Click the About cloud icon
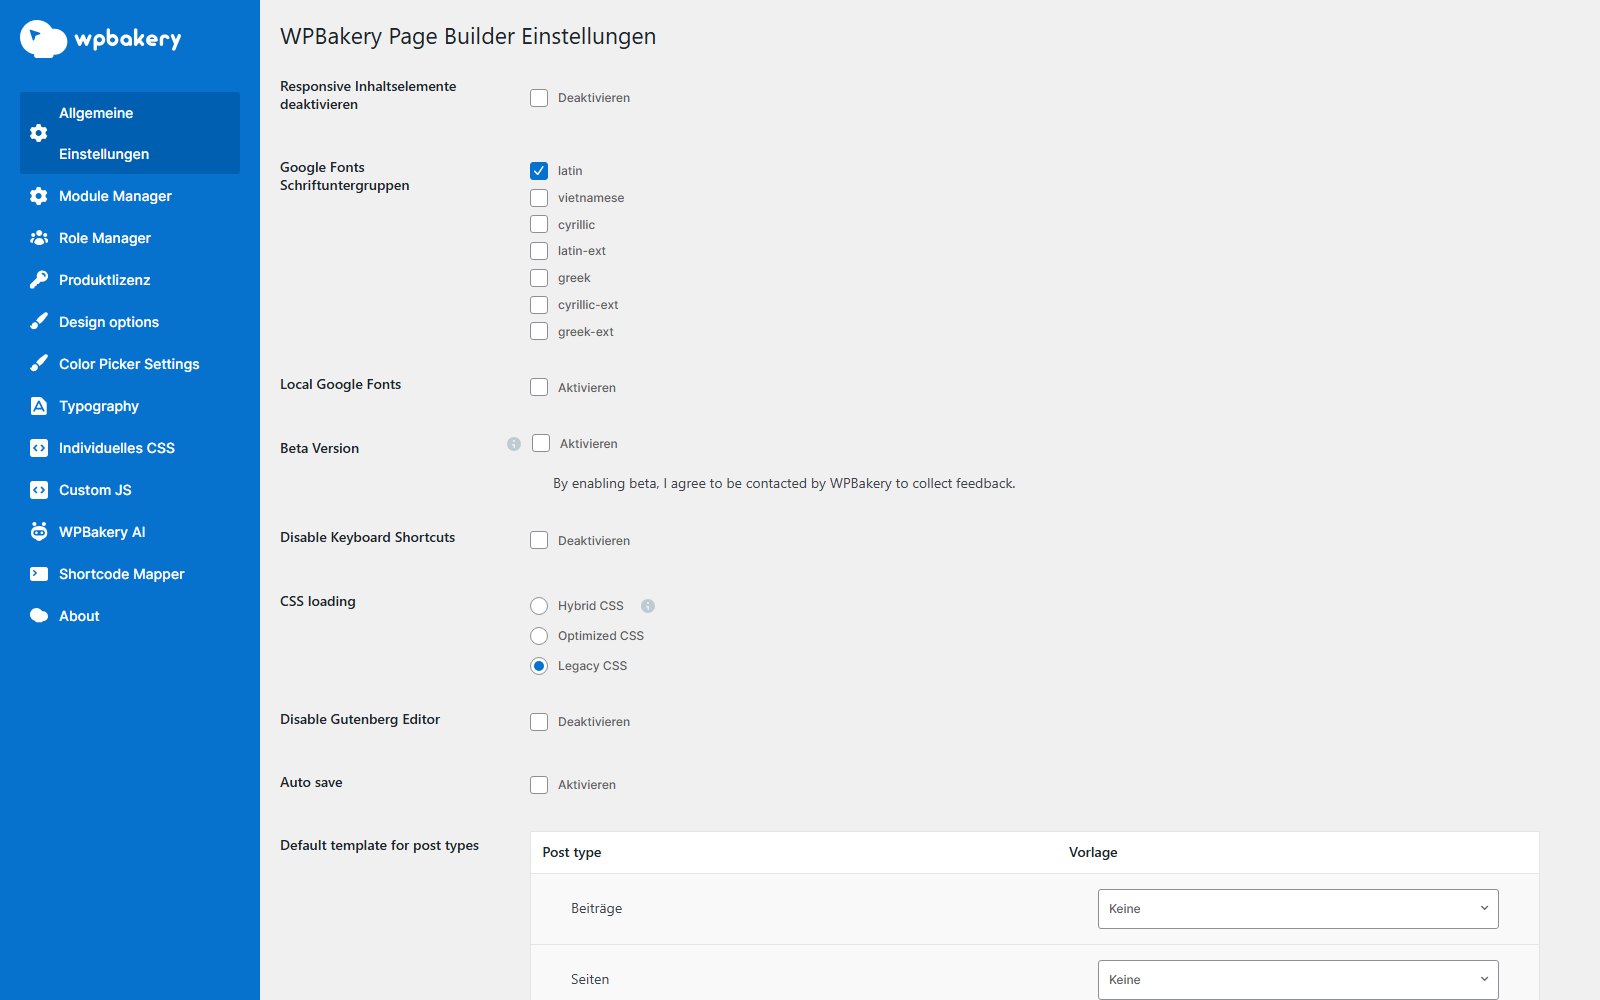The height and width of the screenshot is (1000, 1600). [39, 616]
